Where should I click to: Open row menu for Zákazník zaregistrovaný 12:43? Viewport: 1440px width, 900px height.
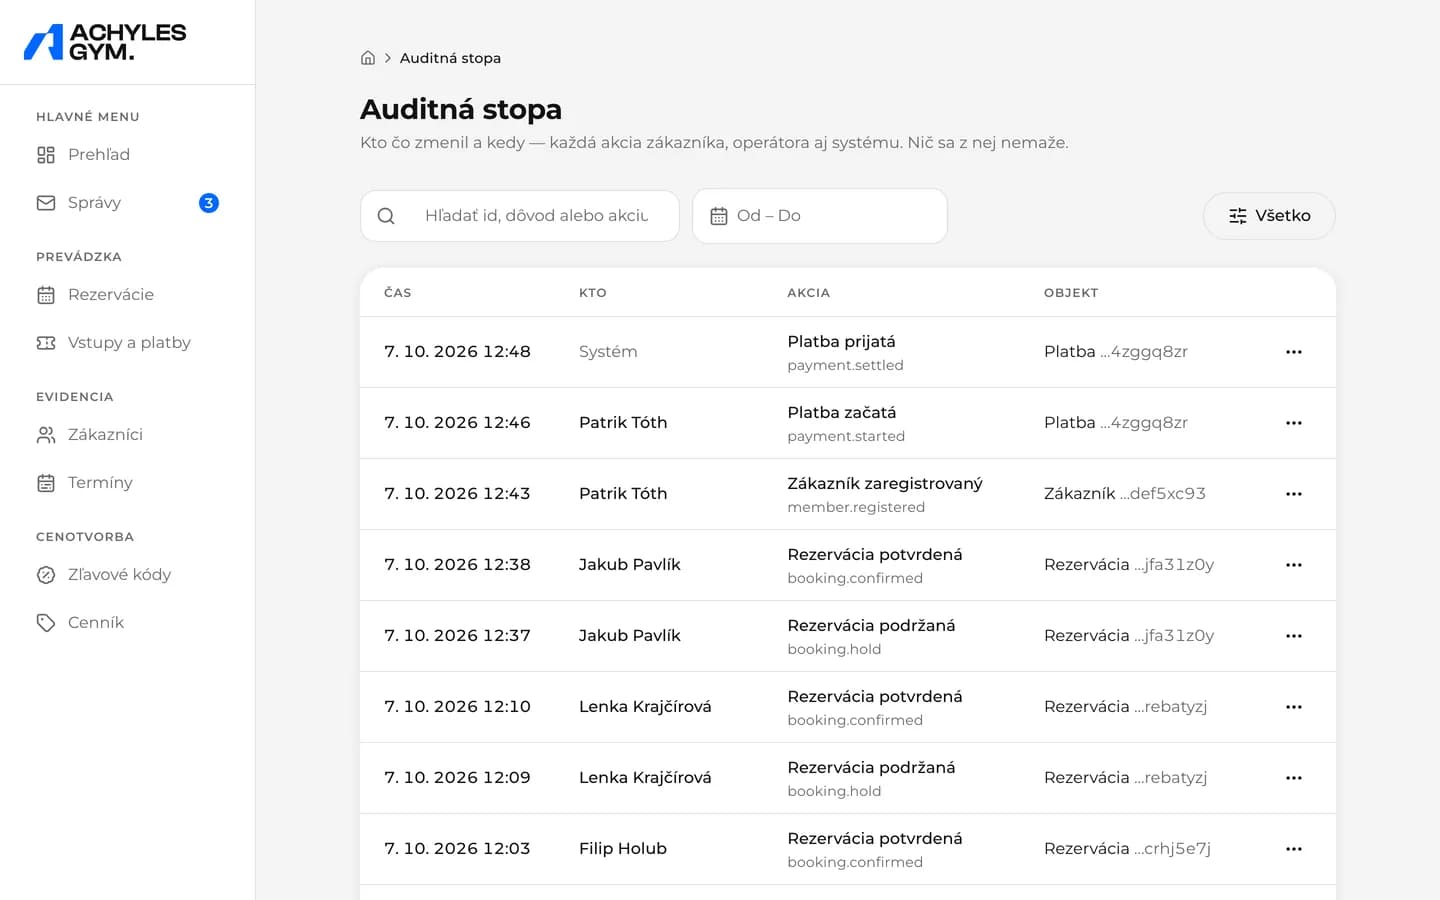(x=1294, y=494)
